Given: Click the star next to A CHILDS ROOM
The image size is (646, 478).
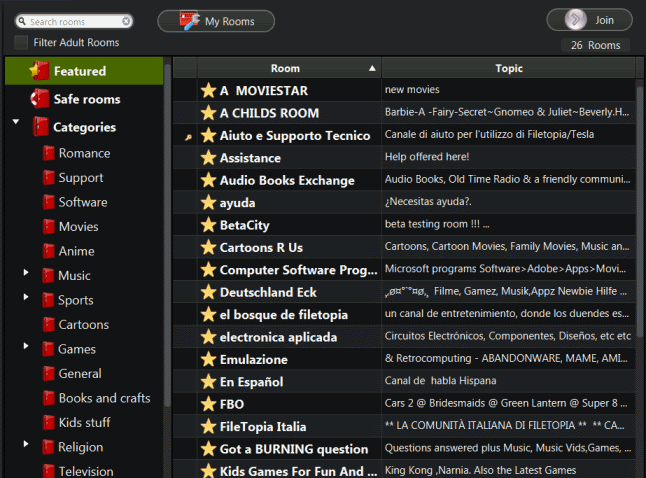Looking at the screenshot, I should pos(208,112).
